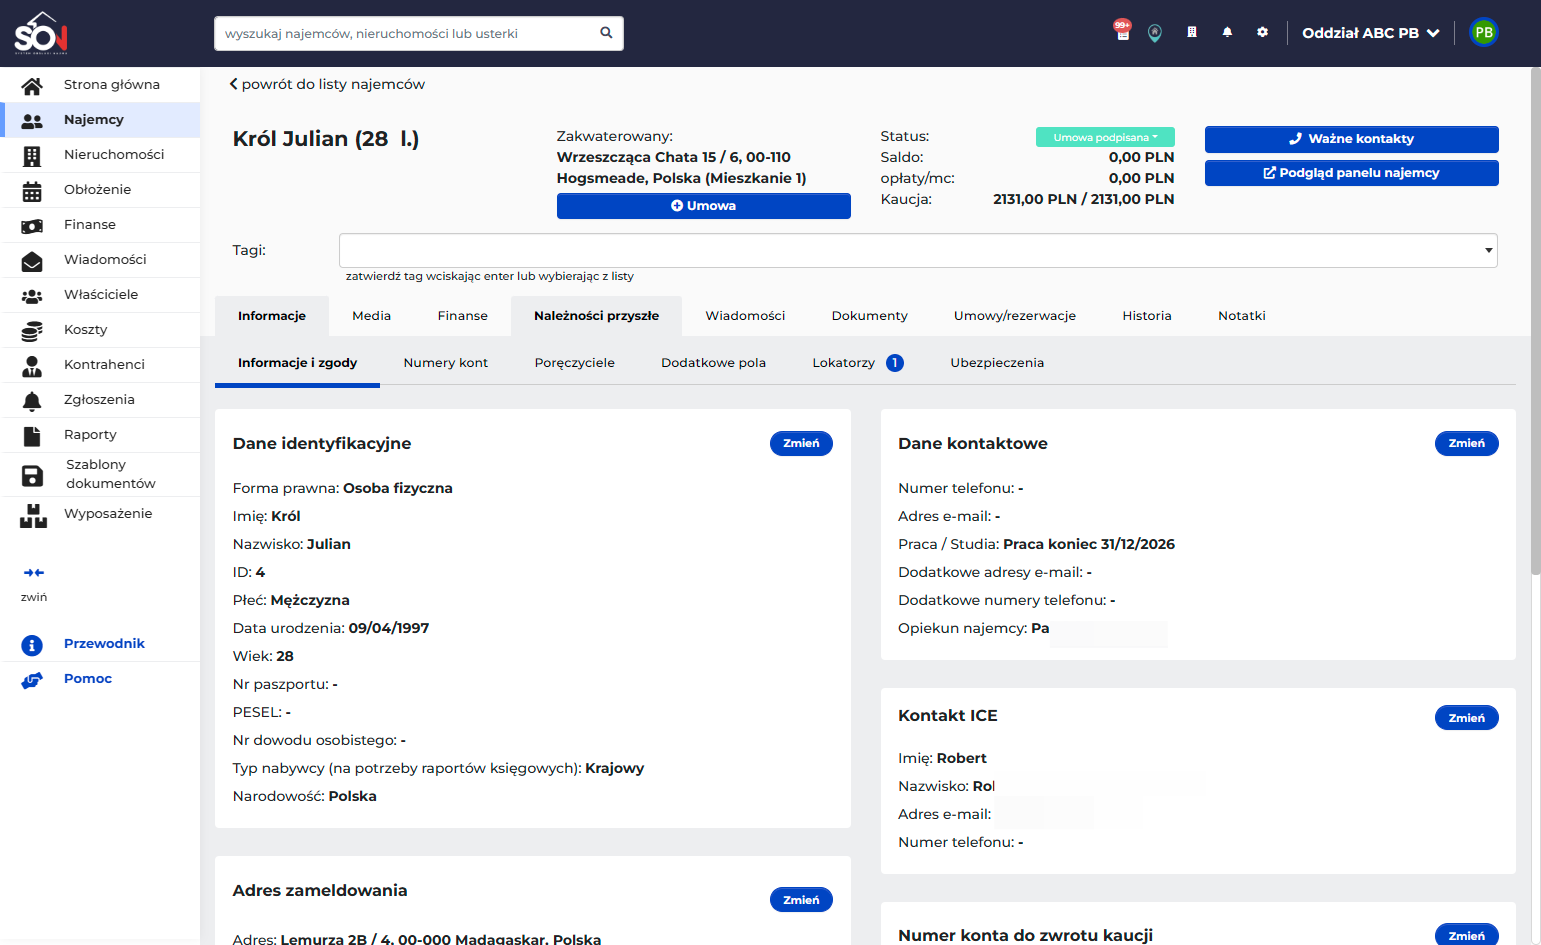Click the Zgłoszenia bell icon in sidebar

[x=32, y=401]
